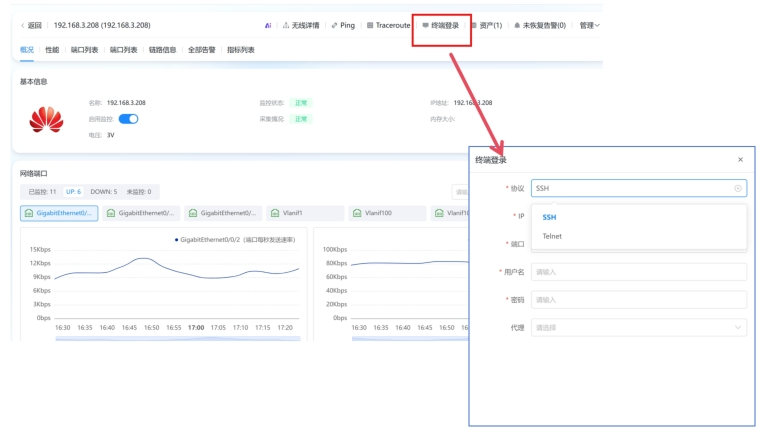Open the 指标列表 metrics list tab
The width and height of the screenshot is (760, 436).
pyautogui.click(x=241, y=49)
